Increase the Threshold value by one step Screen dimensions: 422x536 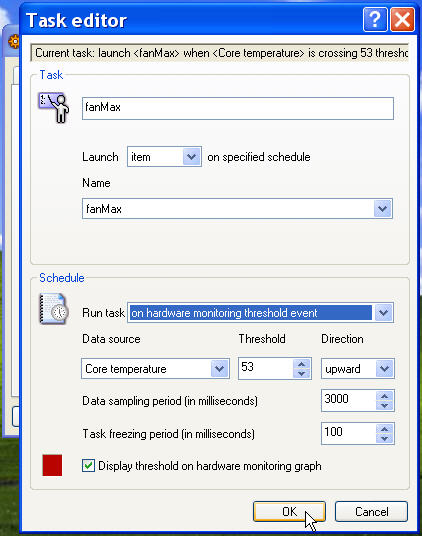(301, 364)
